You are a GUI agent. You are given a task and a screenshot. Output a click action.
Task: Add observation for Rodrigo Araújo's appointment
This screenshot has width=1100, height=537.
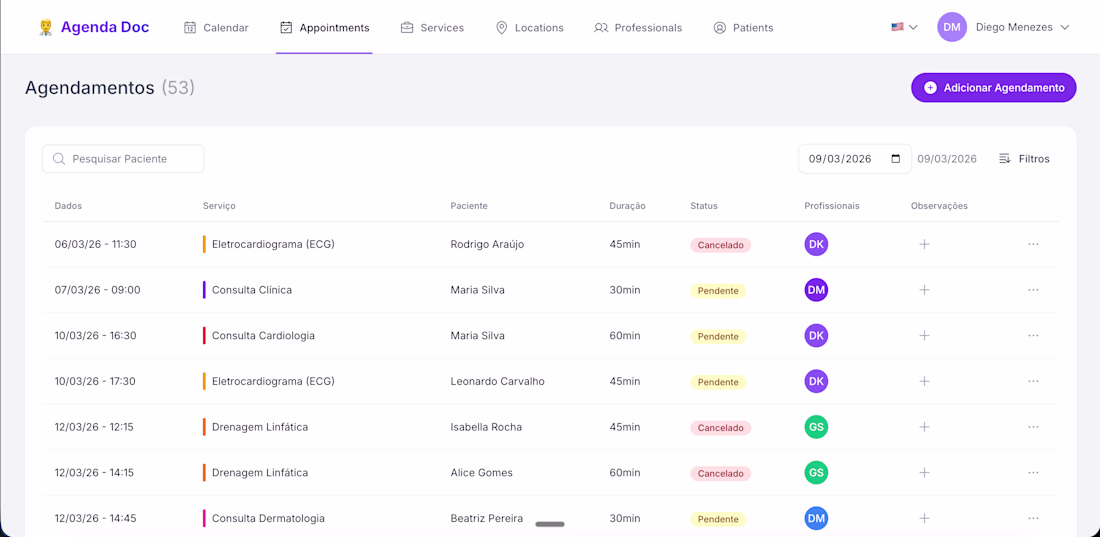[924, 244]
